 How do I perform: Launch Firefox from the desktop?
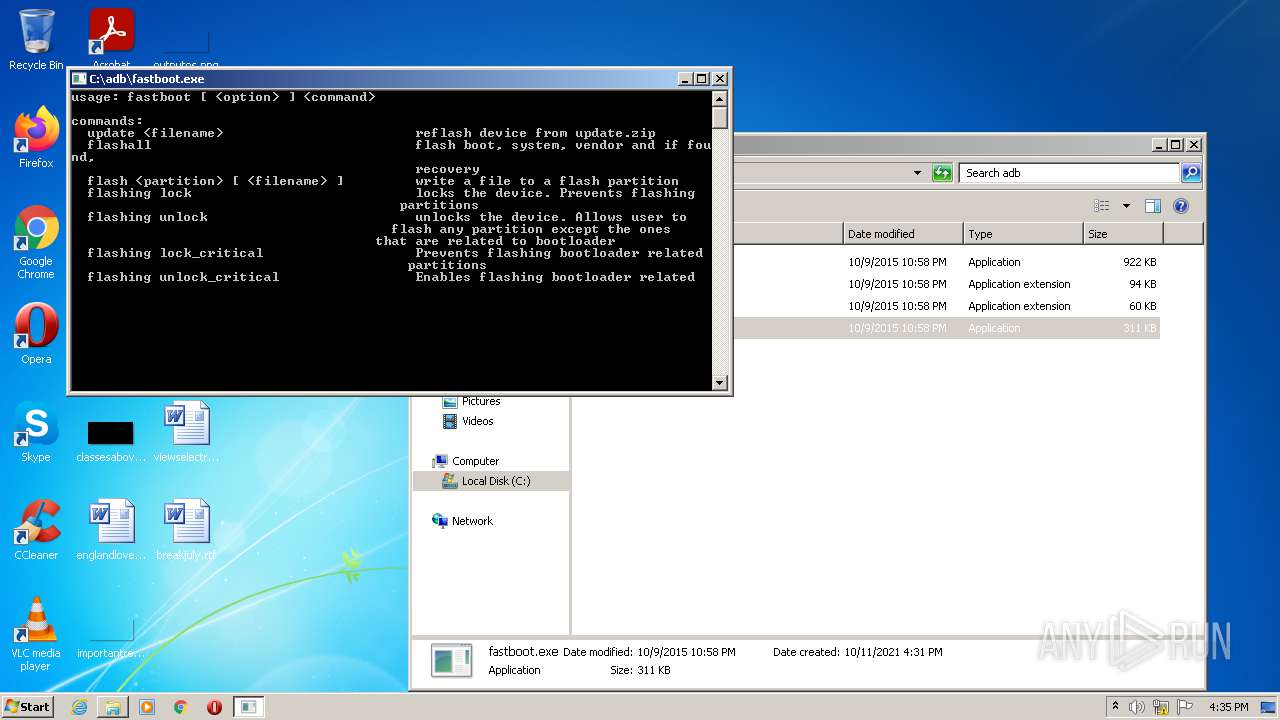click(36, 137)
